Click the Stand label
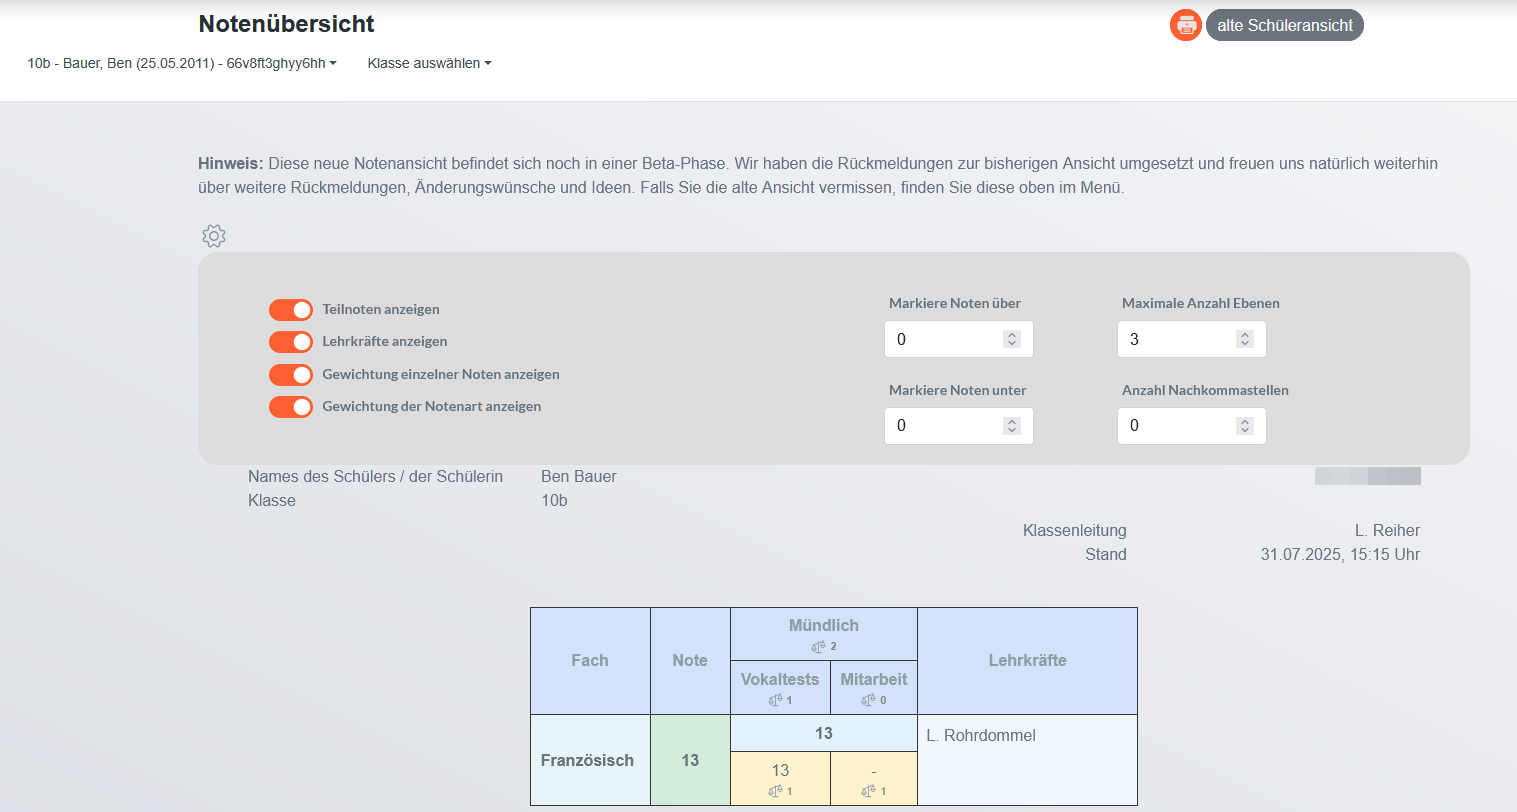Viewport: 1517px width, 812px height. [1106, 554]
